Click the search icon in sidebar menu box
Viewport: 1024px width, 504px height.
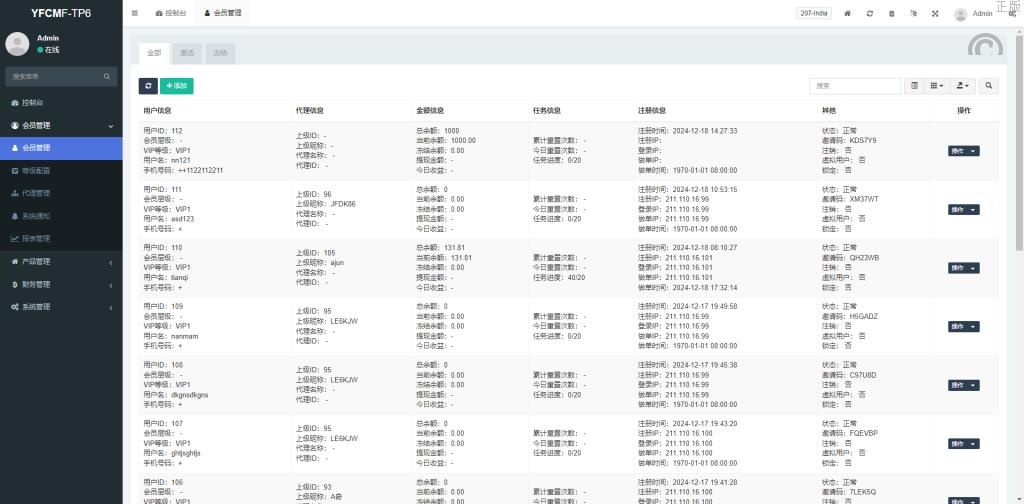tap(108, 76)
